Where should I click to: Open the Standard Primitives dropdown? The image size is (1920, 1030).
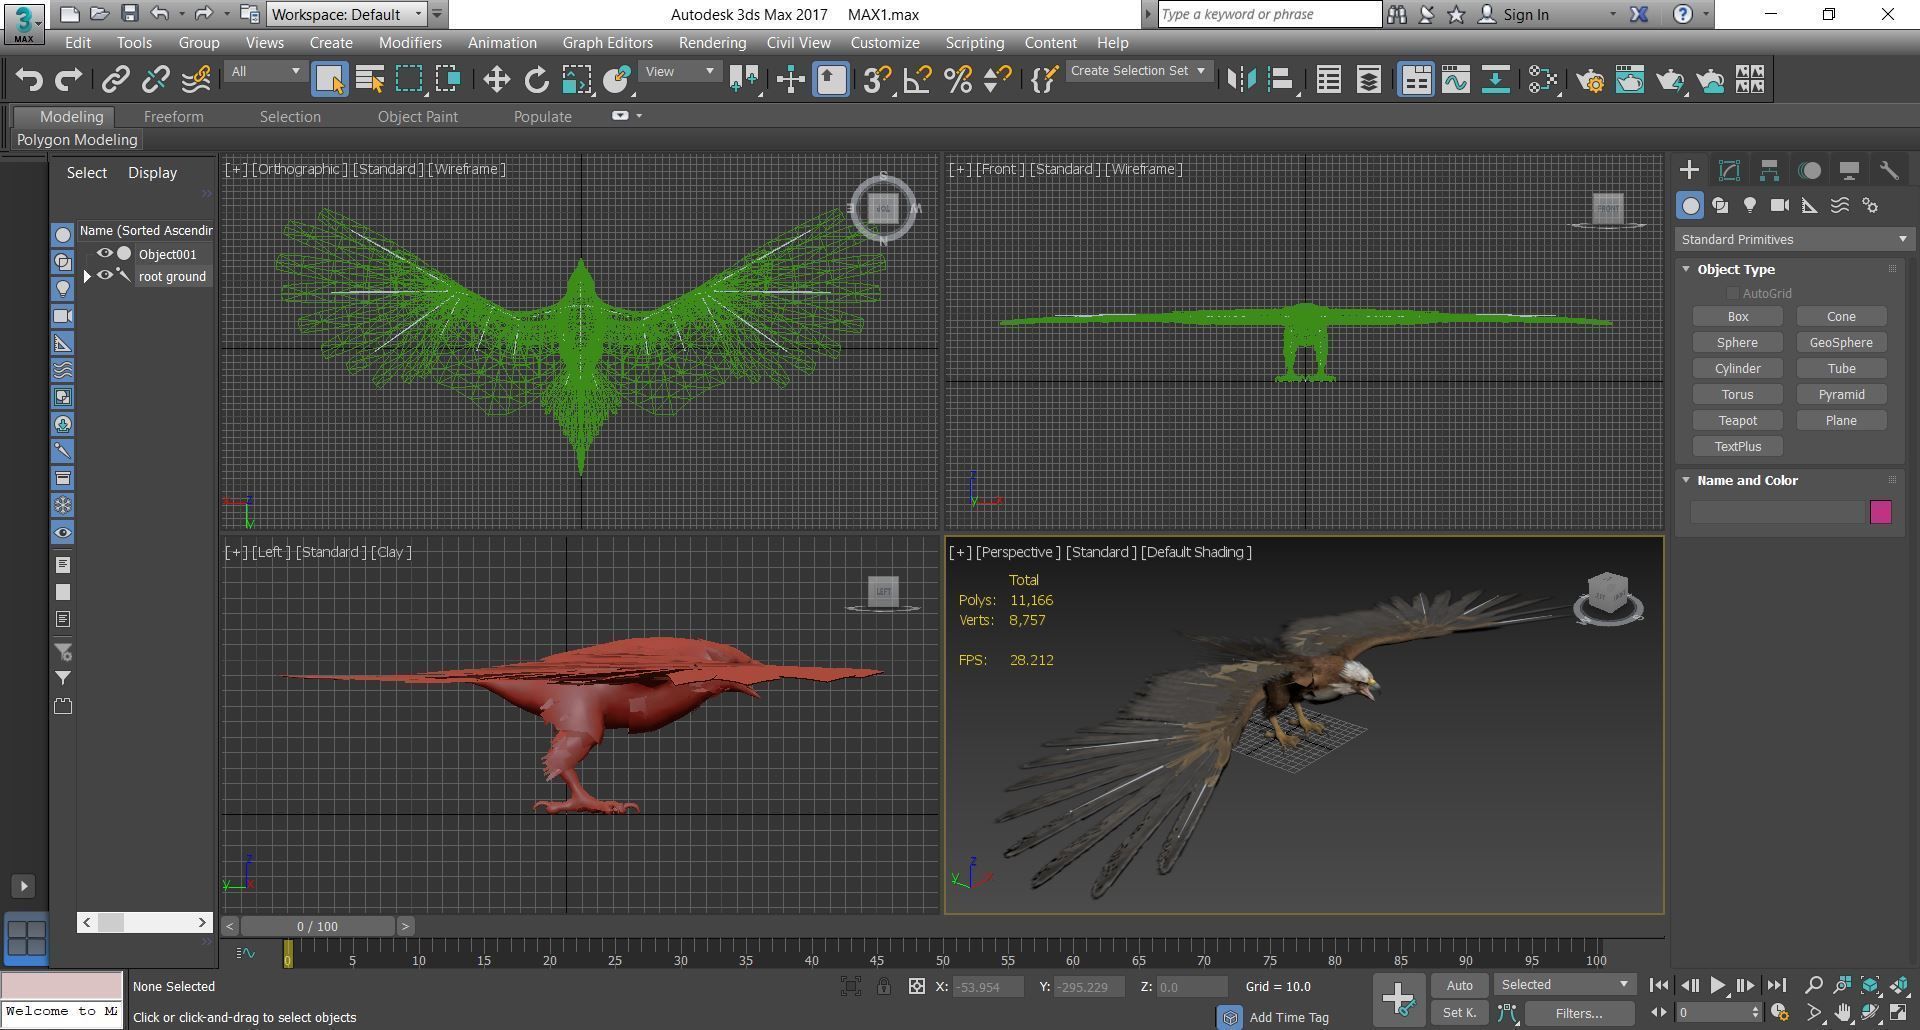point(1794,239)
